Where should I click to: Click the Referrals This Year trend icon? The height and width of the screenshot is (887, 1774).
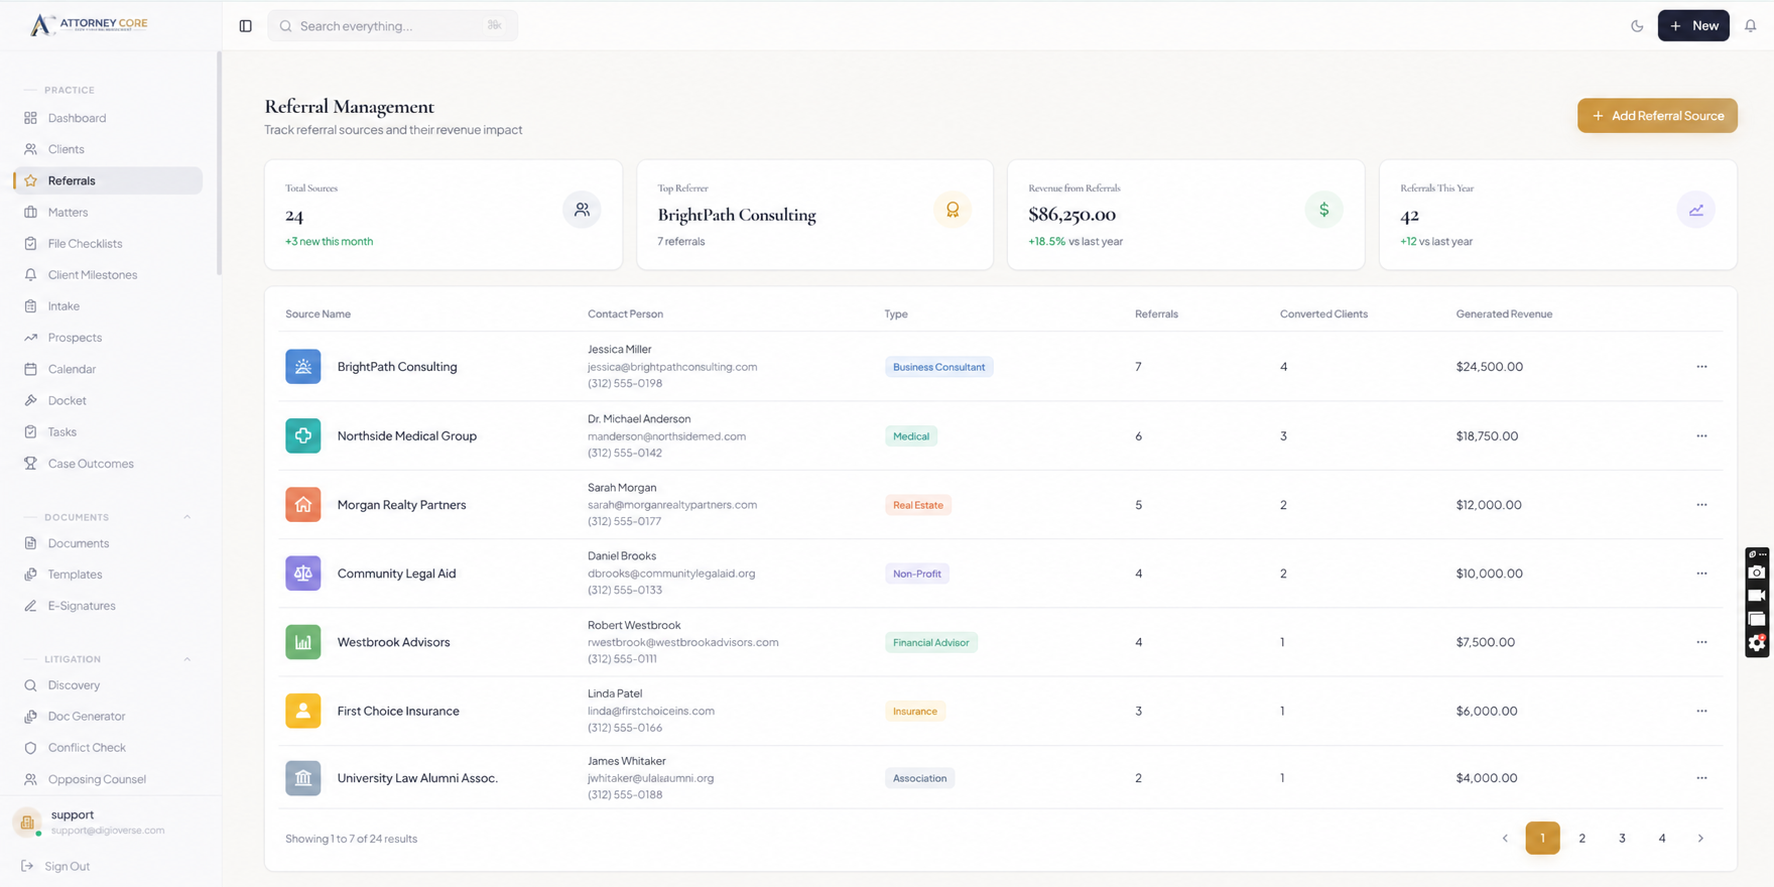(x=1696, y=210)
